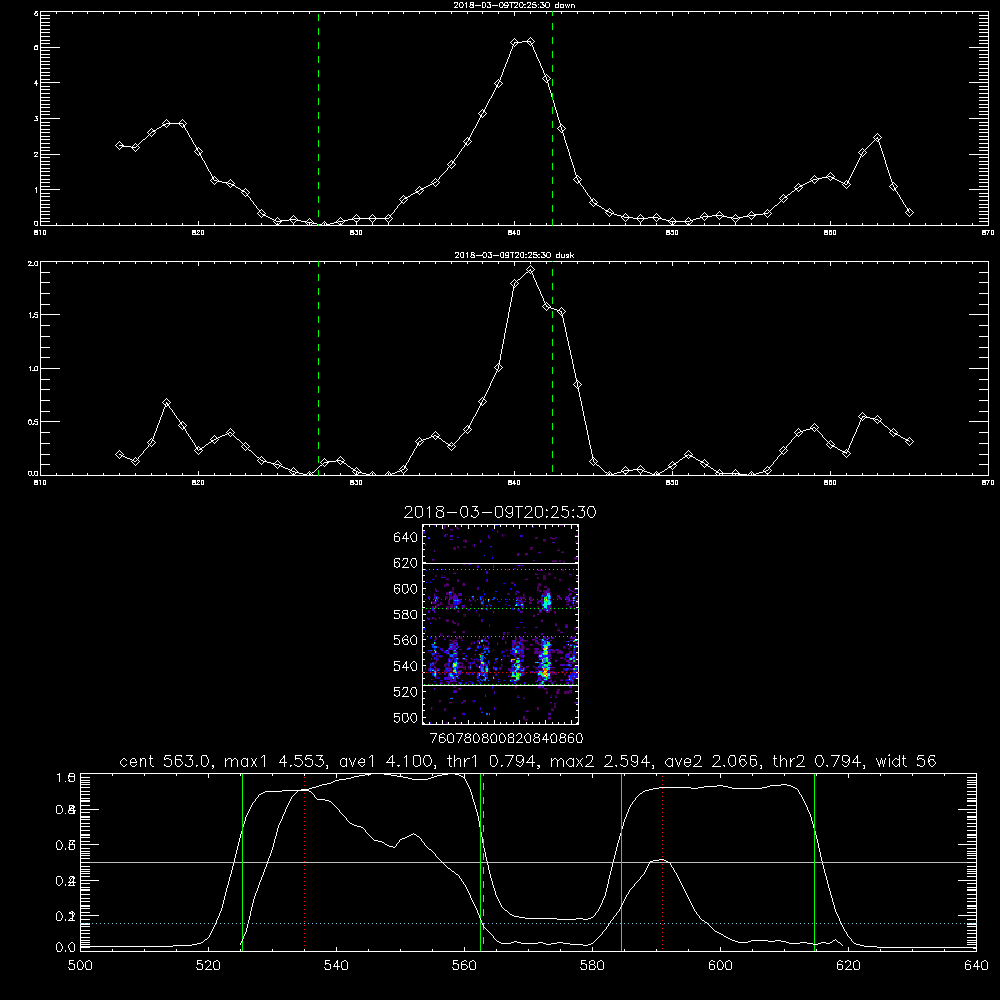Click the '640' label on the heatmap y-axis
Image resolution: width=1000 pixels, height=1000 pixels.
pos(406,538)
